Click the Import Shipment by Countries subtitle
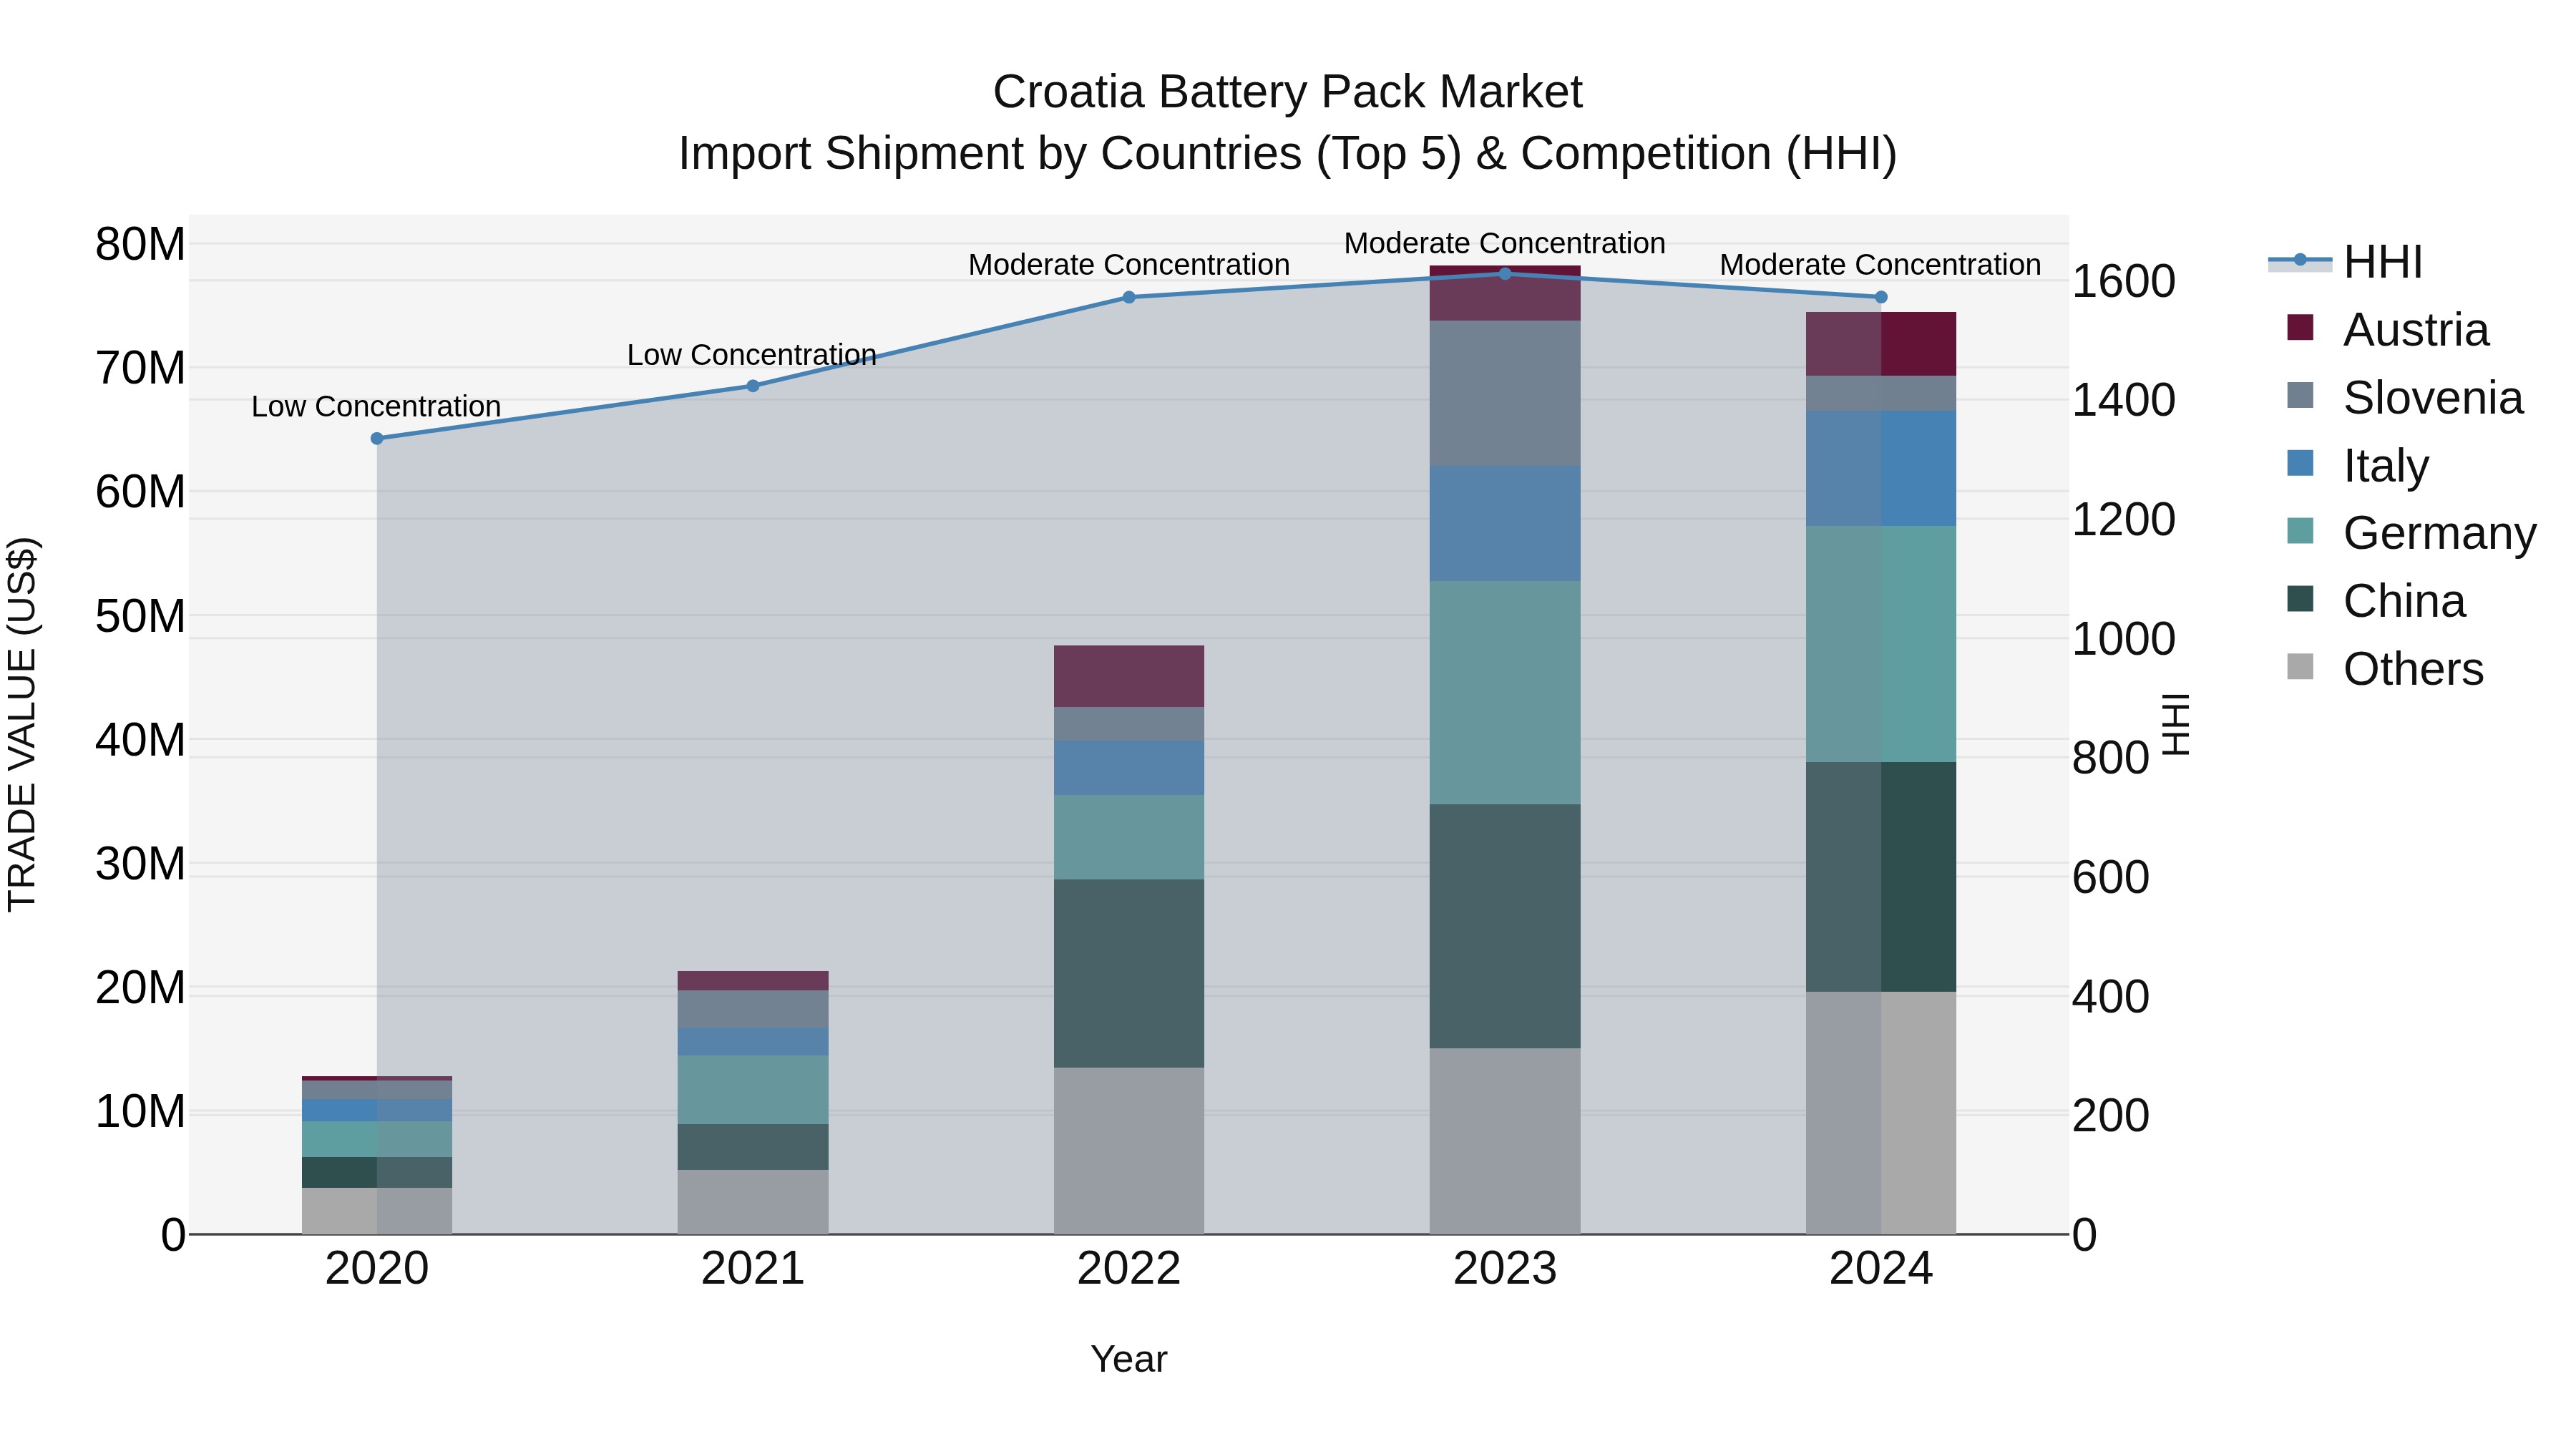 click(1288, 154)
